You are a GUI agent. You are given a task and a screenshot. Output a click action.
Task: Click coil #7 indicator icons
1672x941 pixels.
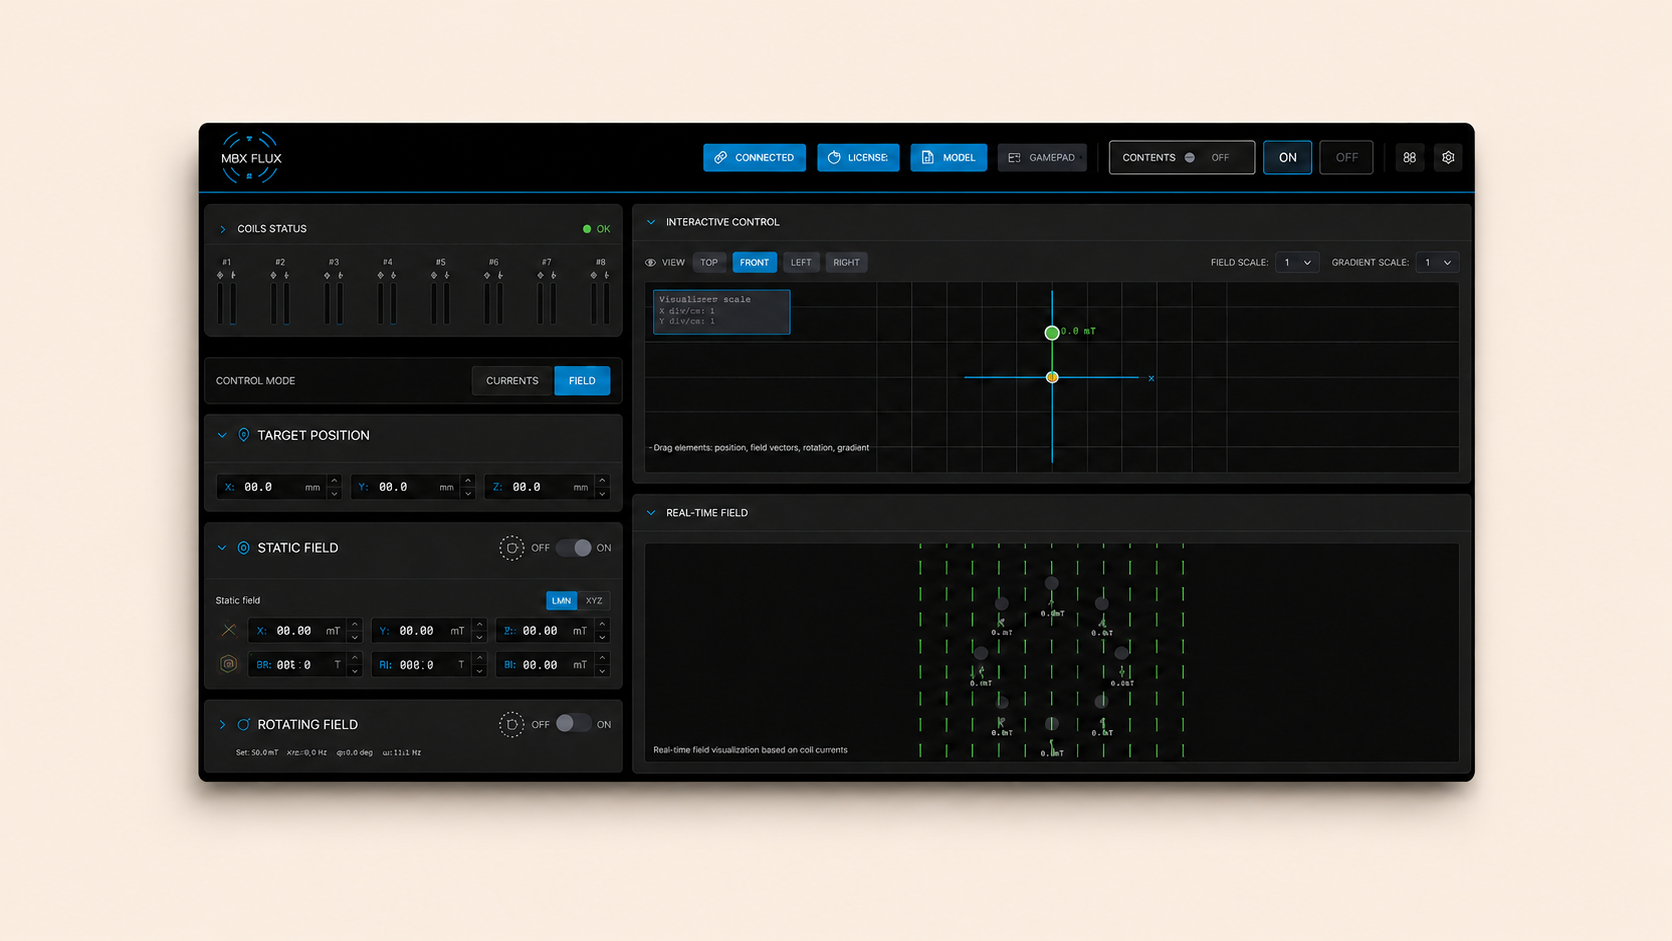(x=546, y=275)
